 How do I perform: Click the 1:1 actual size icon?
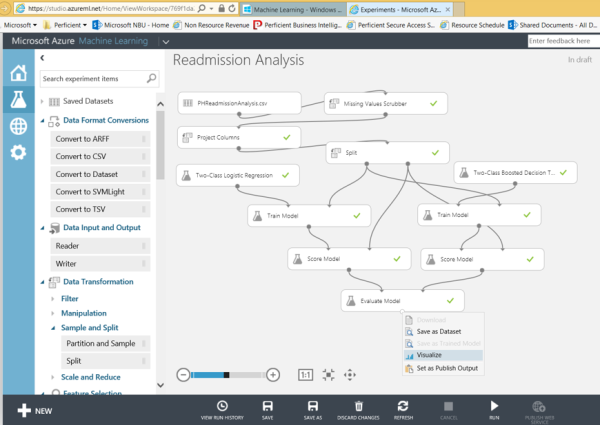305,375
